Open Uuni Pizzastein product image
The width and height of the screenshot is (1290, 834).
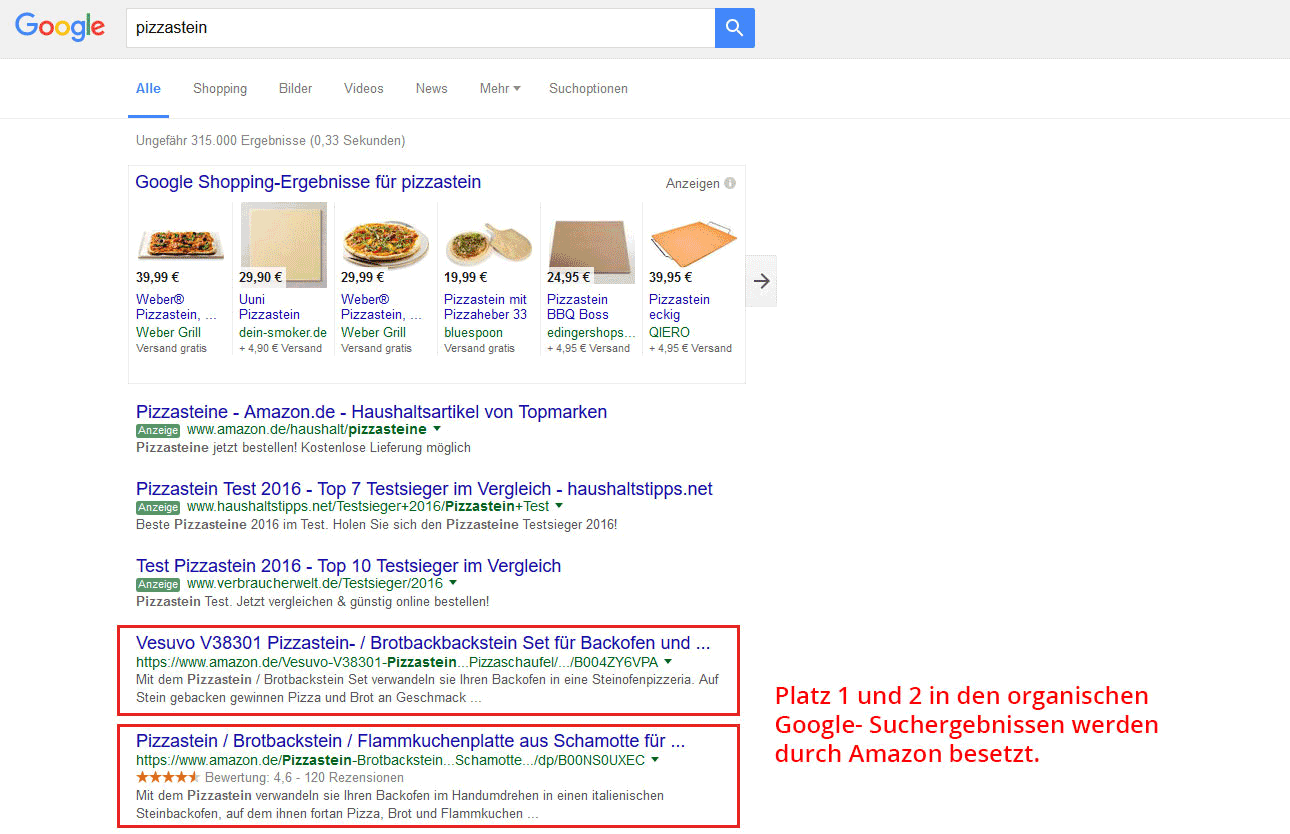point(283,245)
